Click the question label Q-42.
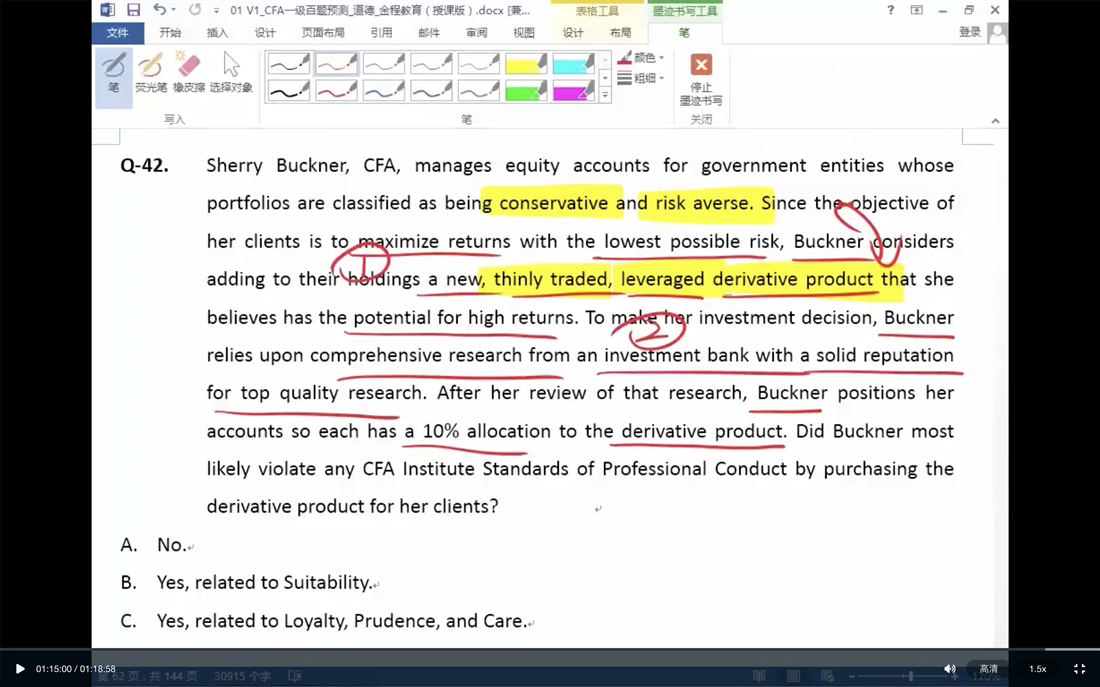 145,166
